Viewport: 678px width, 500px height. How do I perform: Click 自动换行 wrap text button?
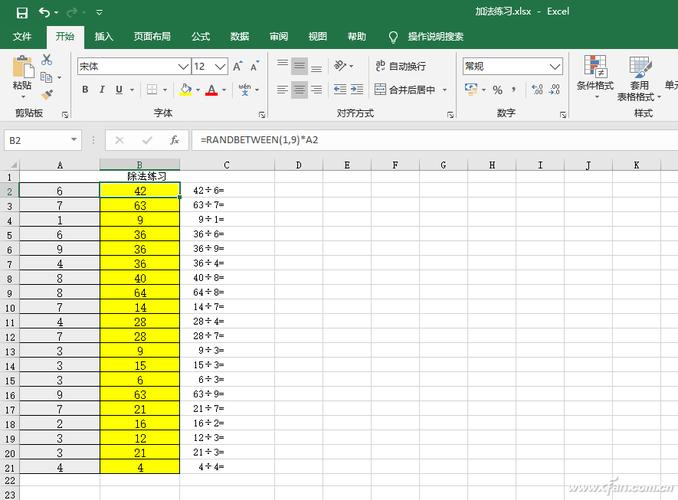[400, 66]
